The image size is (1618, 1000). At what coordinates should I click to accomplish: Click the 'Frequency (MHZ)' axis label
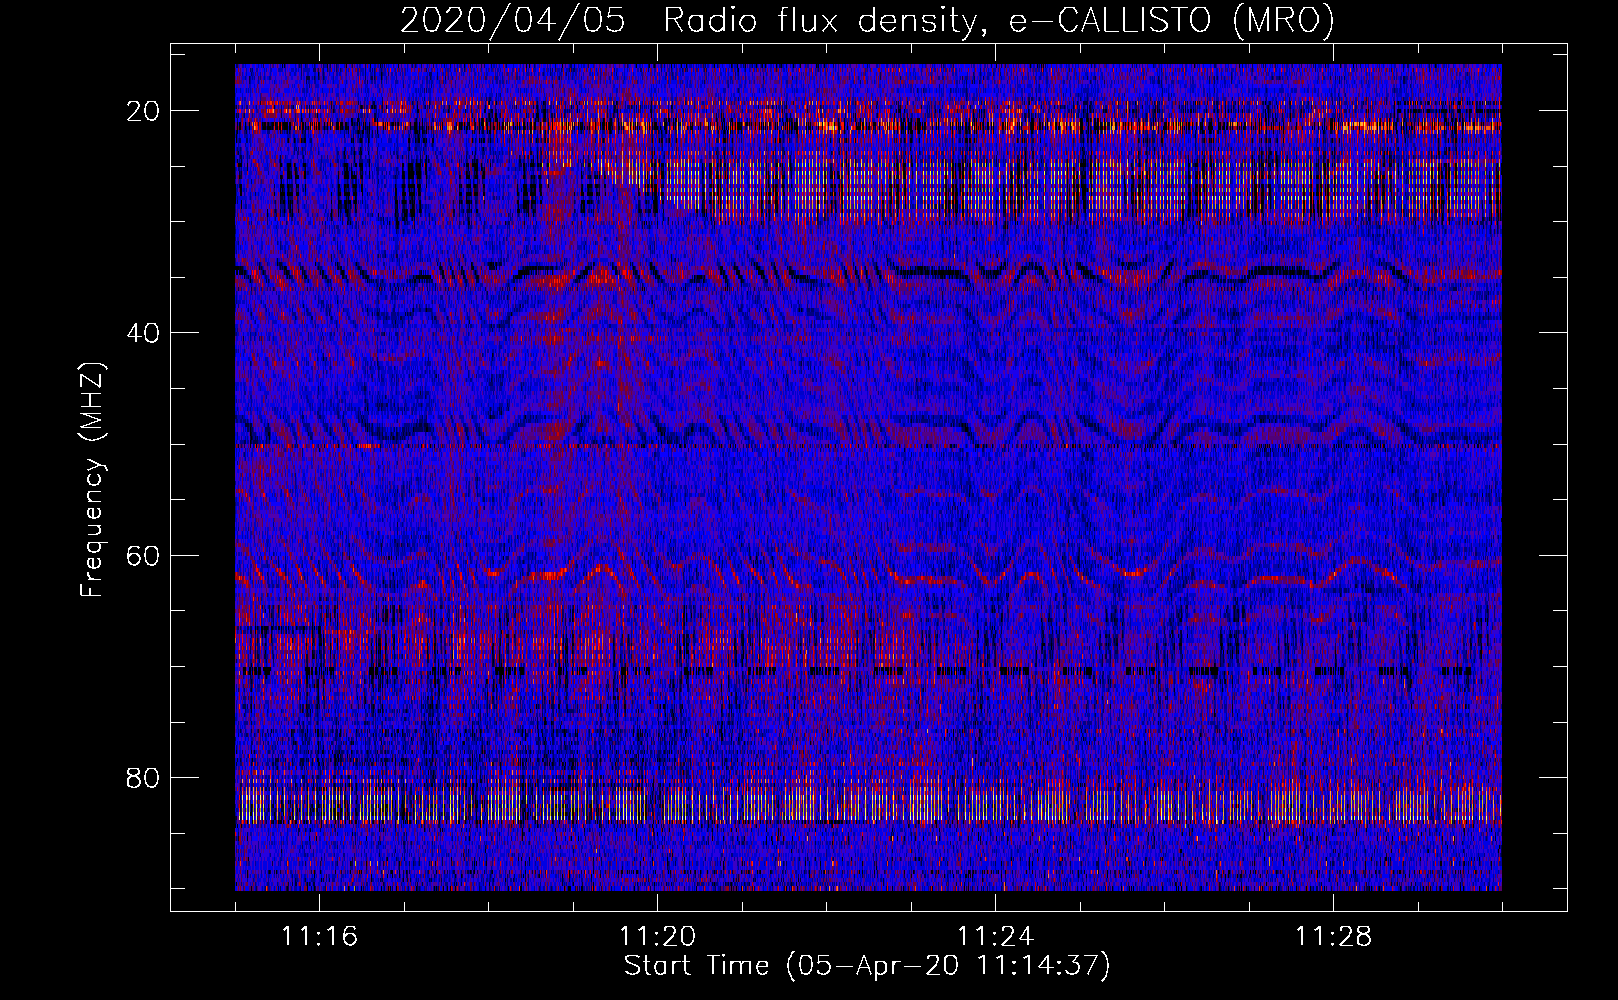click(x=92, y=480)
